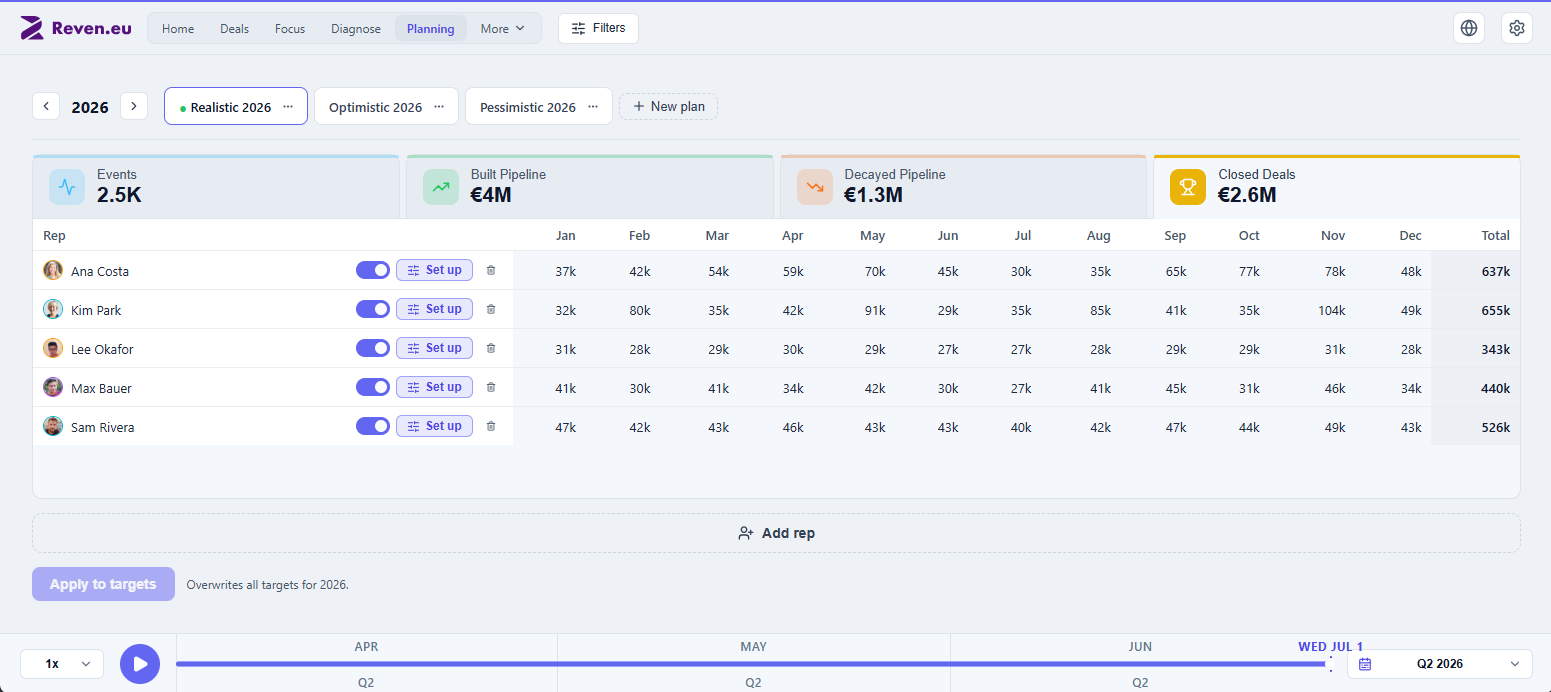Click the Events pulse icon

click(67, 187)
